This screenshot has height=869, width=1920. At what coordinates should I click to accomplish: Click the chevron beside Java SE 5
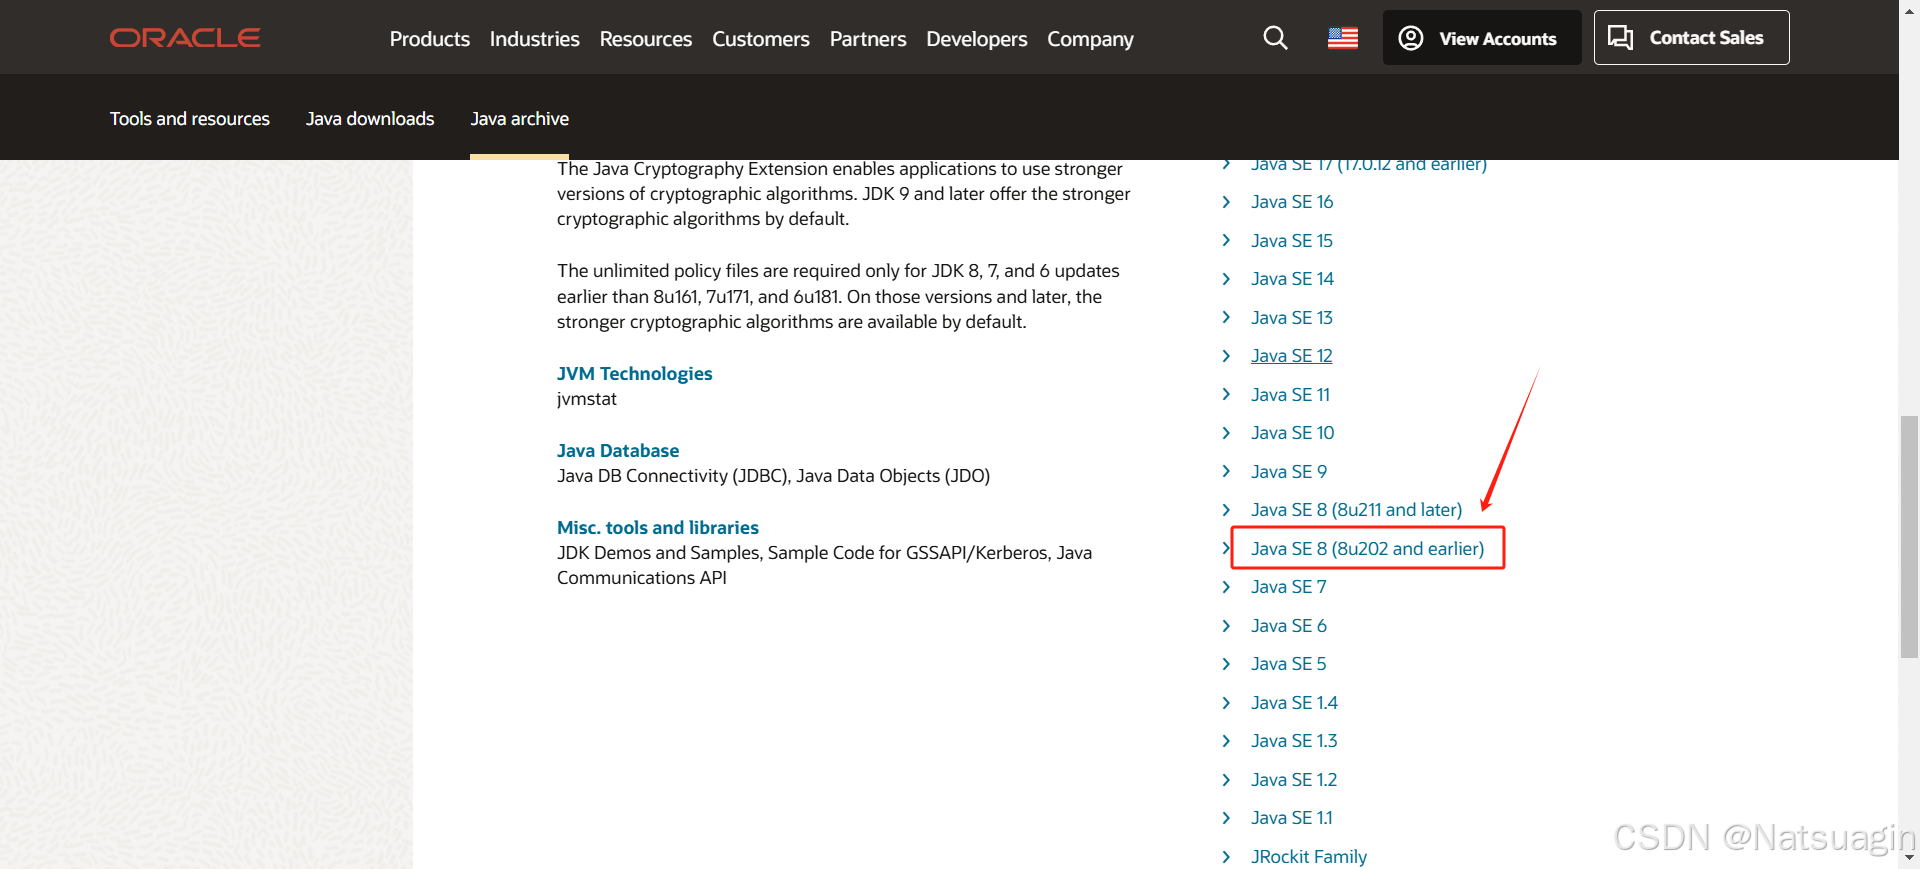(1226, 664)
